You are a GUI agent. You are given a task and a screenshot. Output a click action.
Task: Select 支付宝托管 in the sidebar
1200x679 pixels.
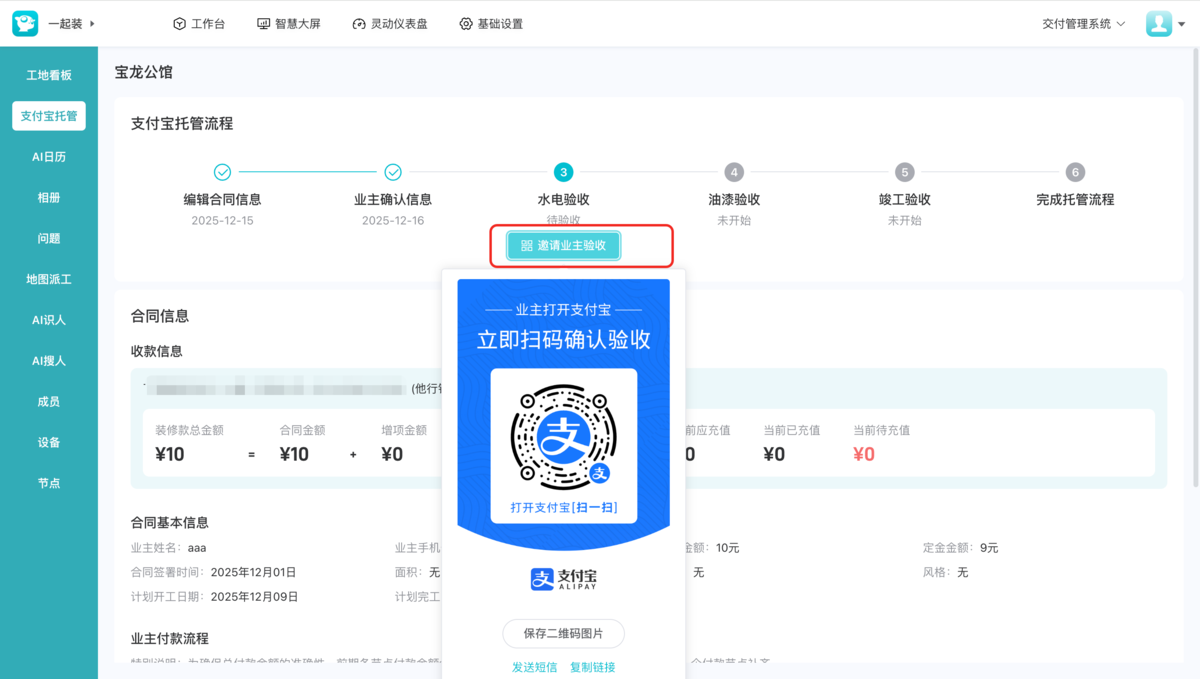click(x=49, y=116)
